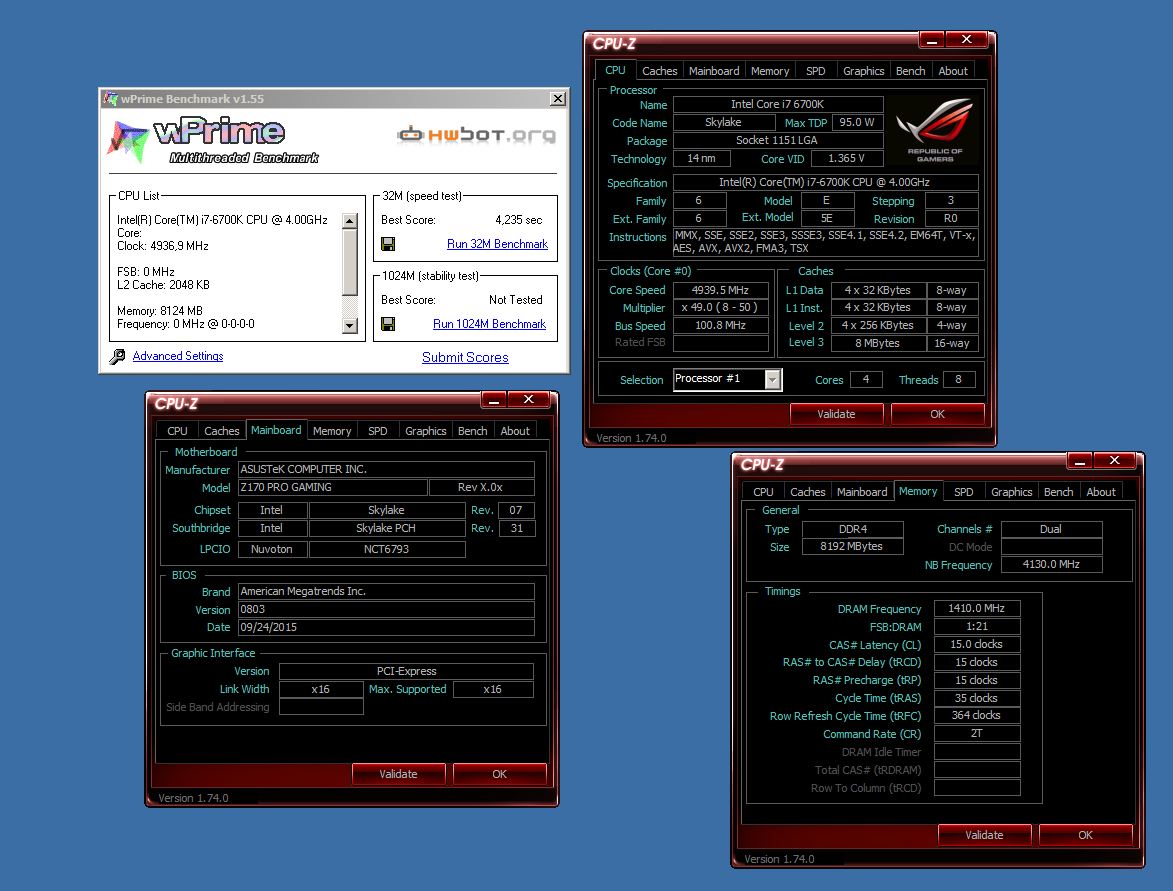This screenshot has width=1173, height=891.
Task: Open SPD tab in Mainboard window
Action: click(x=378, y=431)
